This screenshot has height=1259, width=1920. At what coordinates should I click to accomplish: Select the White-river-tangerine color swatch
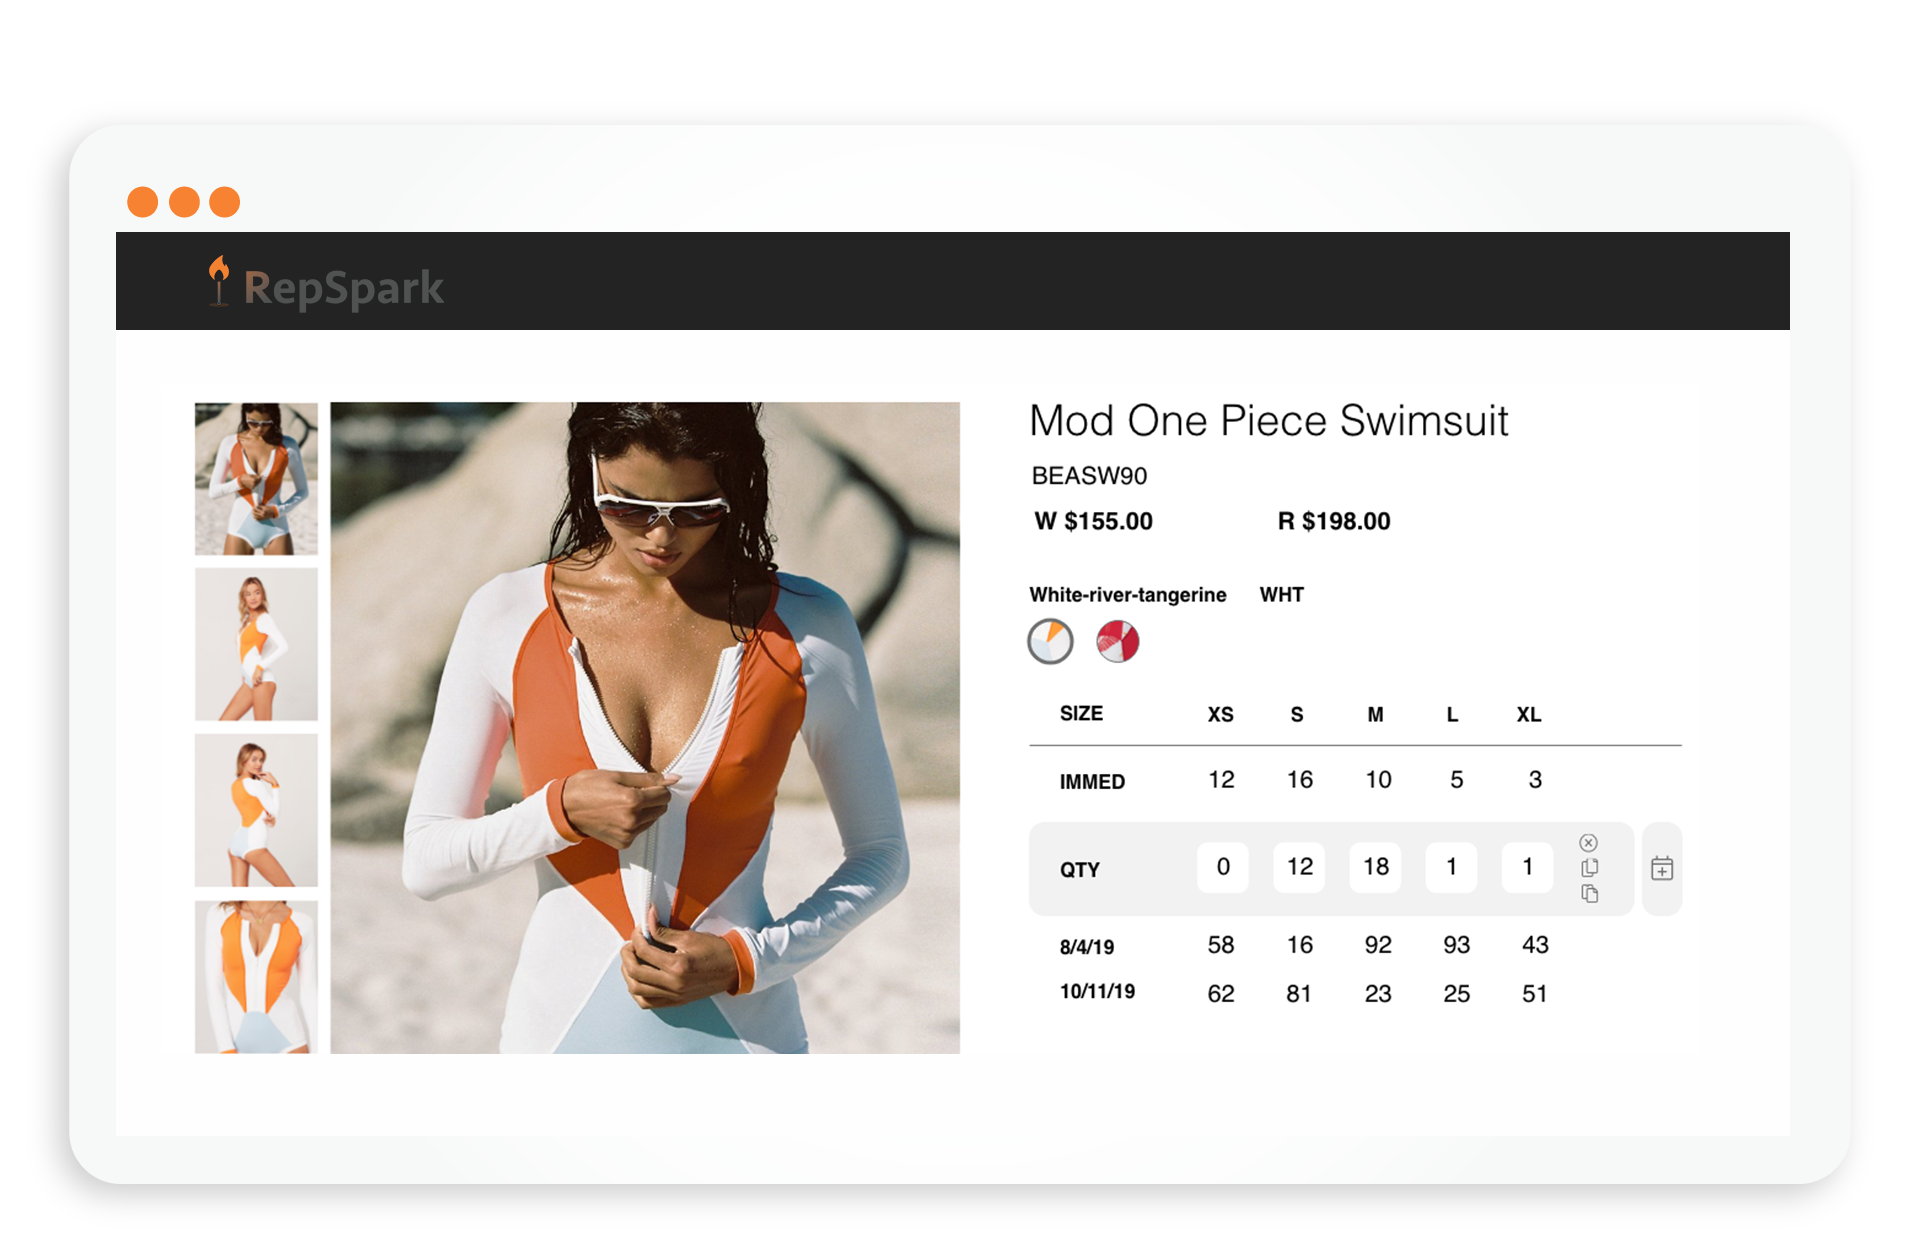[1049, 640]
